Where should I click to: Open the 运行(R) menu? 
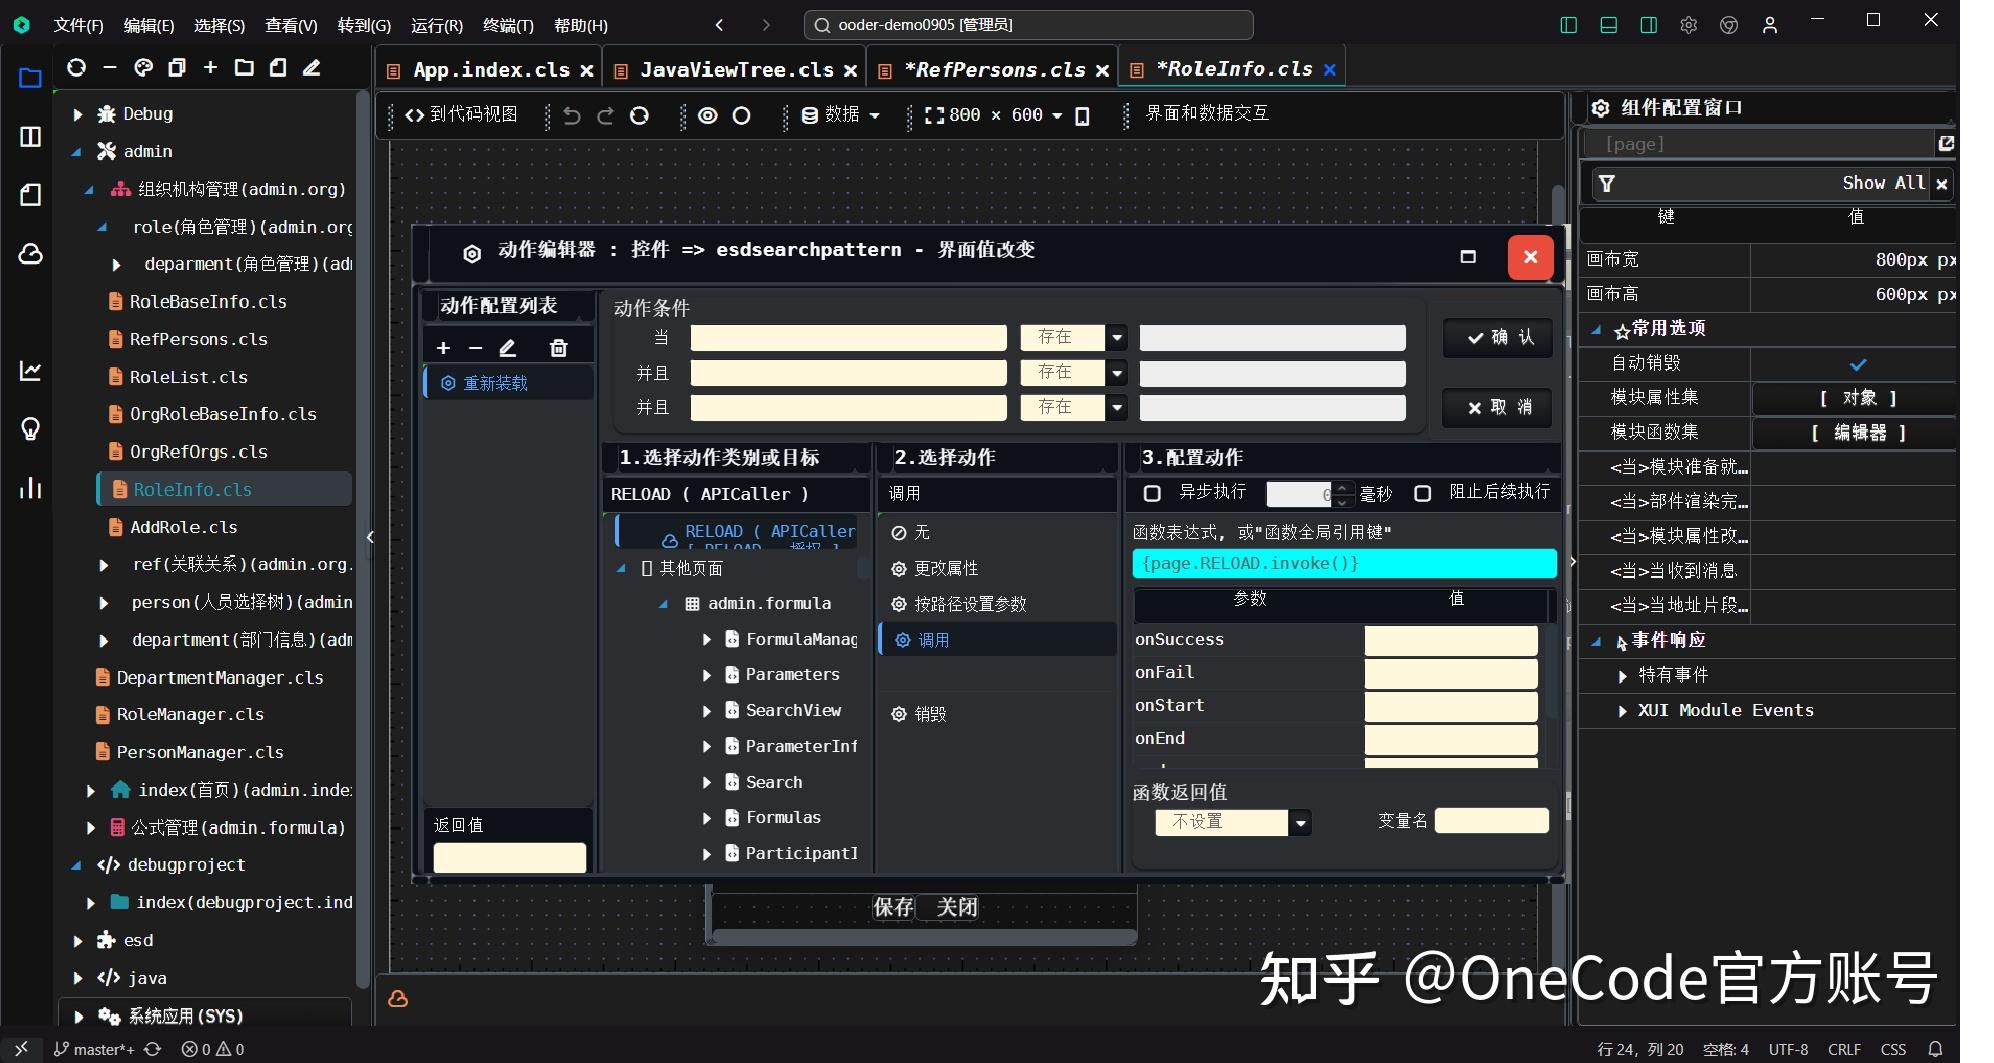tap(435, 25)
